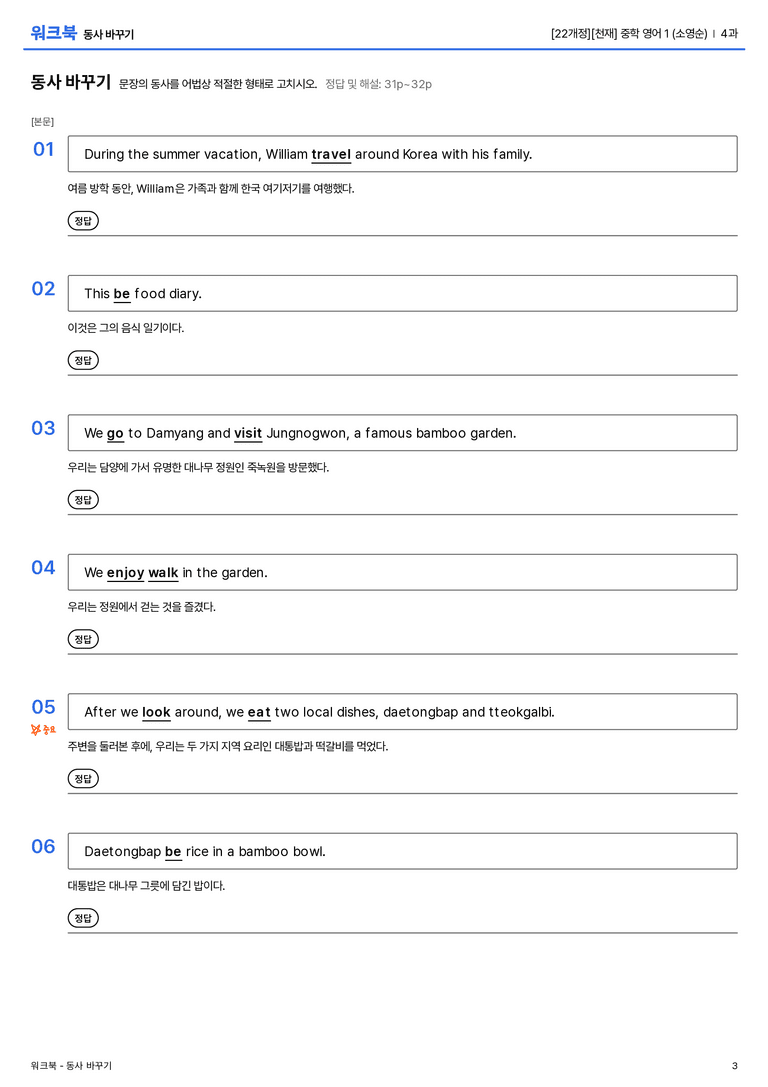Click the 정답 및 해설 page reference
This screenshot has height=1087, width=768.
click(x=378, y=84)
